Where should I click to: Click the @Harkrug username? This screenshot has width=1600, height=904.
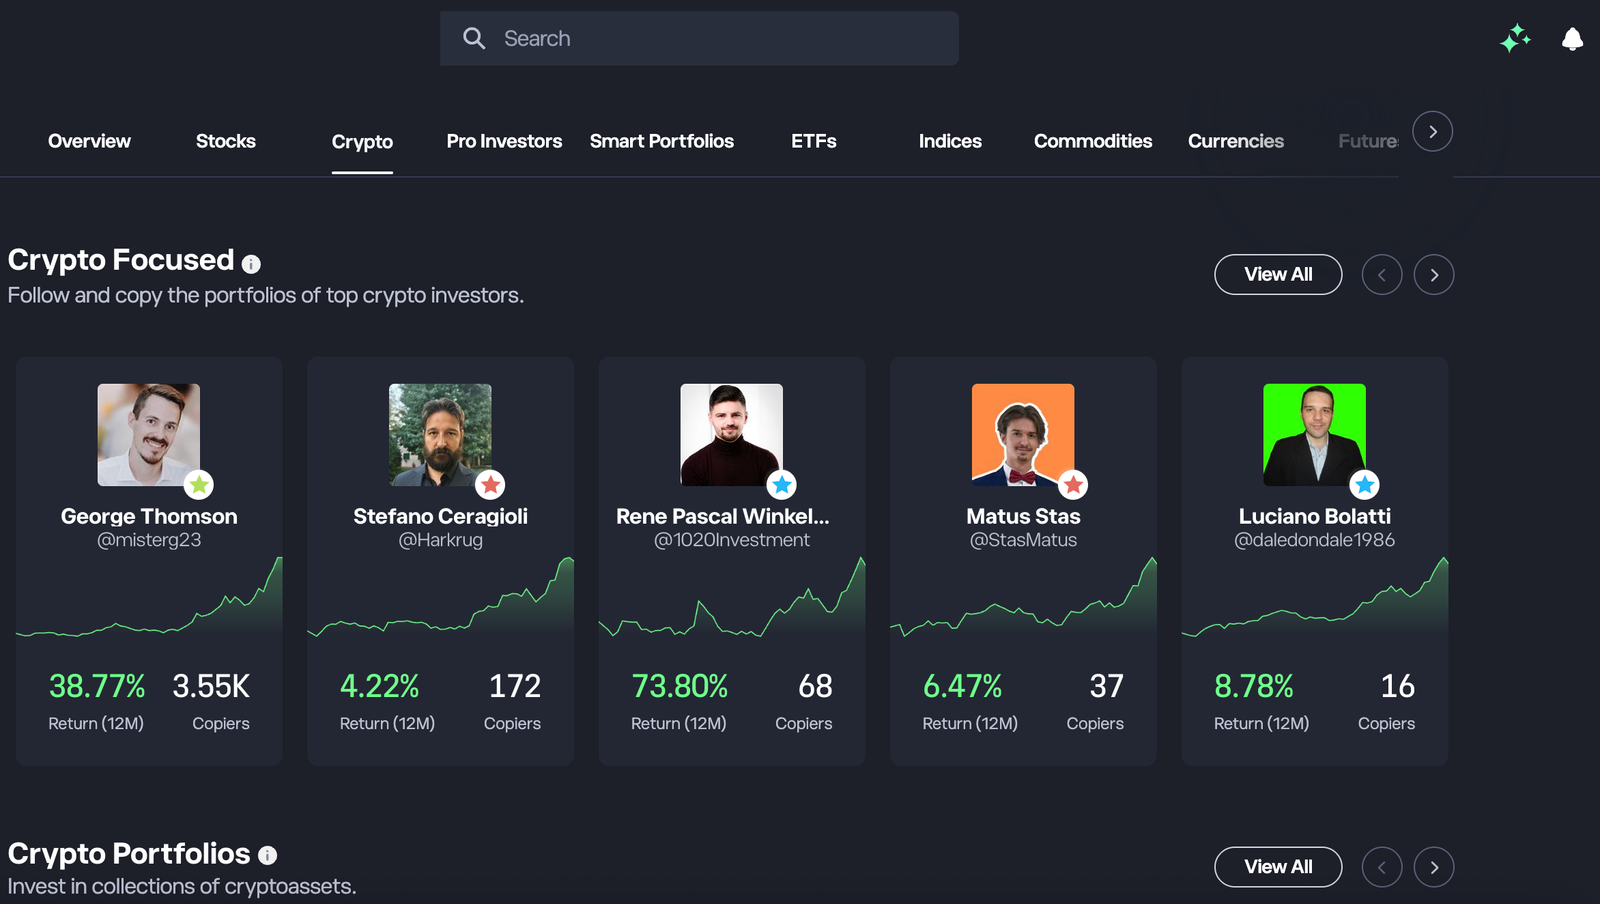440,540
